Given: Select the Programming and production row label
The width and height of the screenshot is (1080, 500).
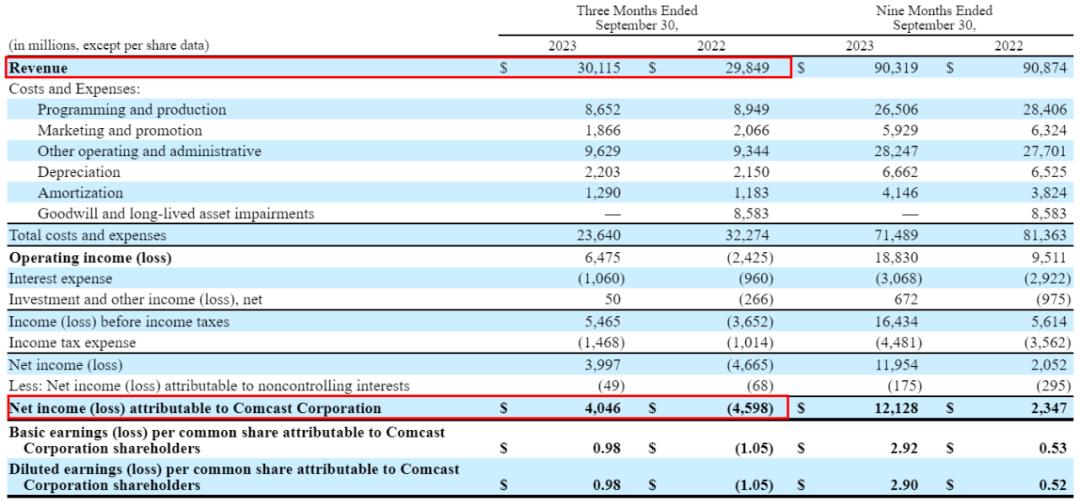Looking at the screenshot, I should click(x=132, y=110).
